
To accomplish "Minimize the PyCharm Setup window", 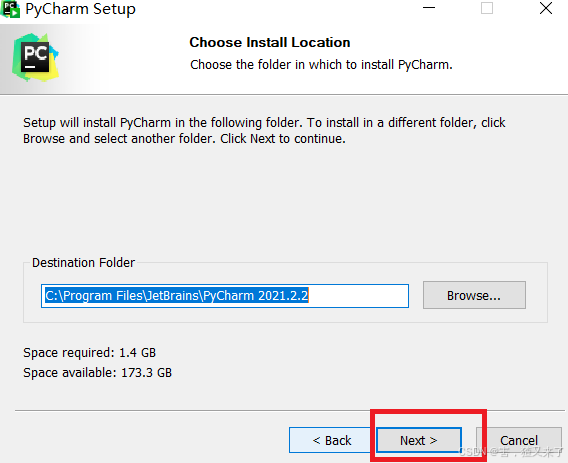I will click(x=429, y=8).
